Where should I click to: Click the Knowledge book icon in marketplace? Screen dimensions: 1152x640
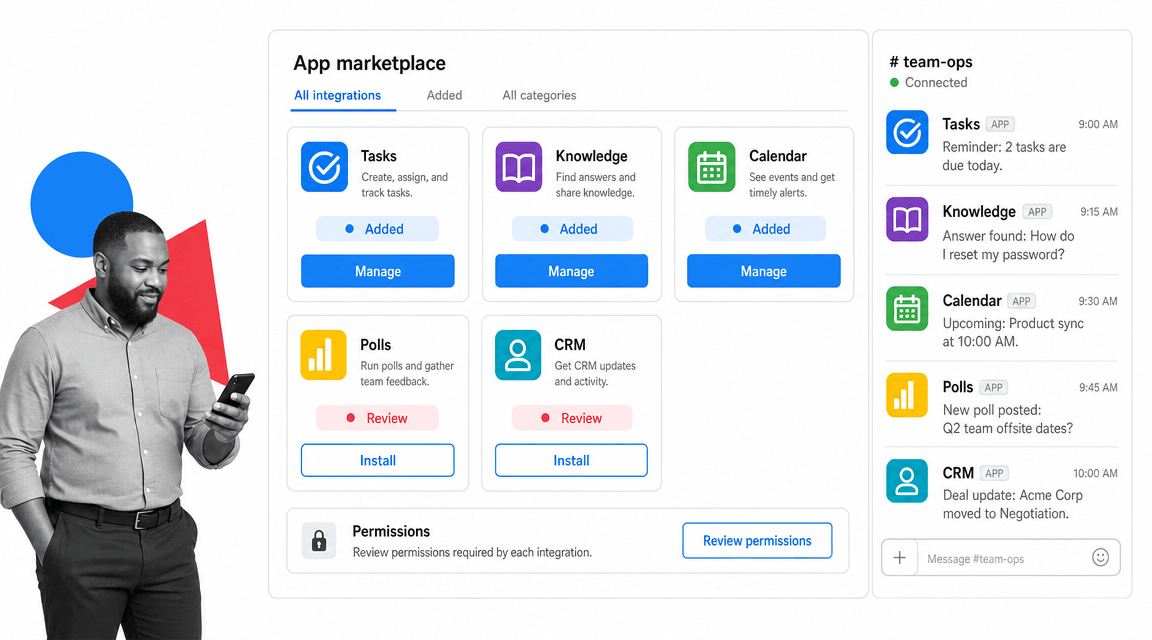click(519, 167)
